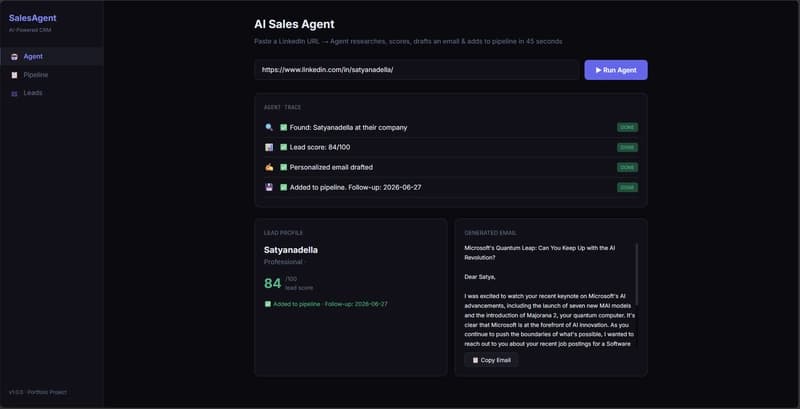Click the writing hand email icon
This screenshot has width=800, height=409.
tap(269, 167)
